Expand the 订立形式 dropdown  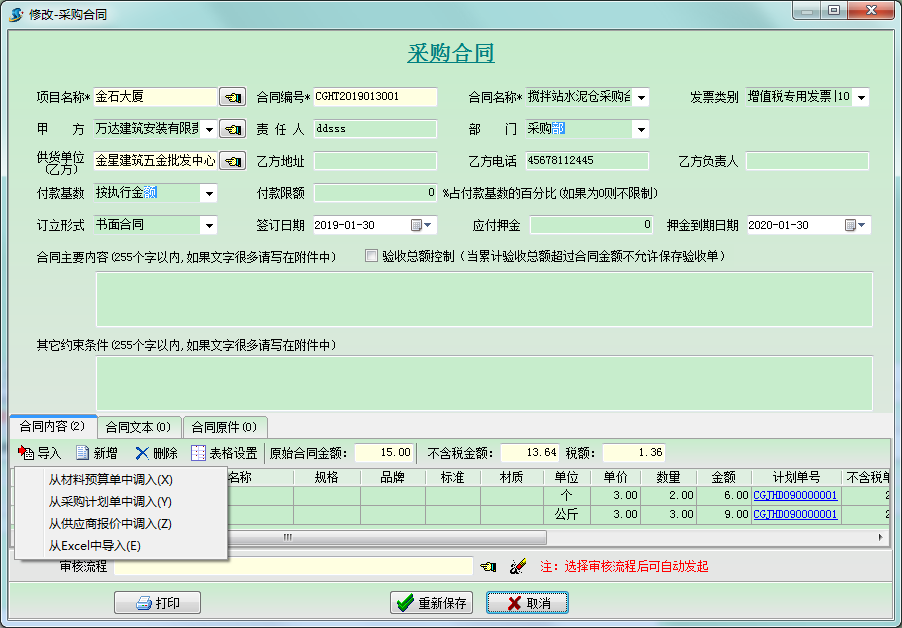[209, 225]
